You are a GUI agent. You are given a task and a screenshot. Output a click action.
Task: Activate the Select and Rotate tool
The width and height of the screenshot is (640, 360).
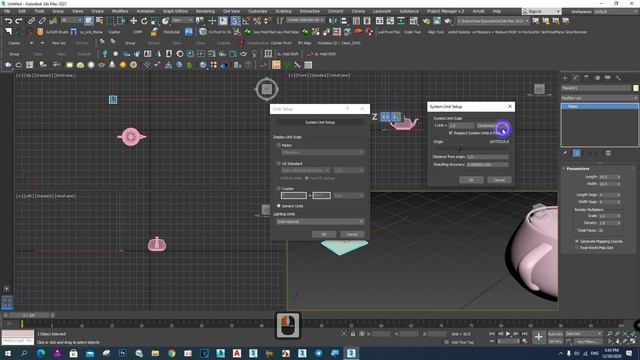pyautogui.click(x=144, y=21)
